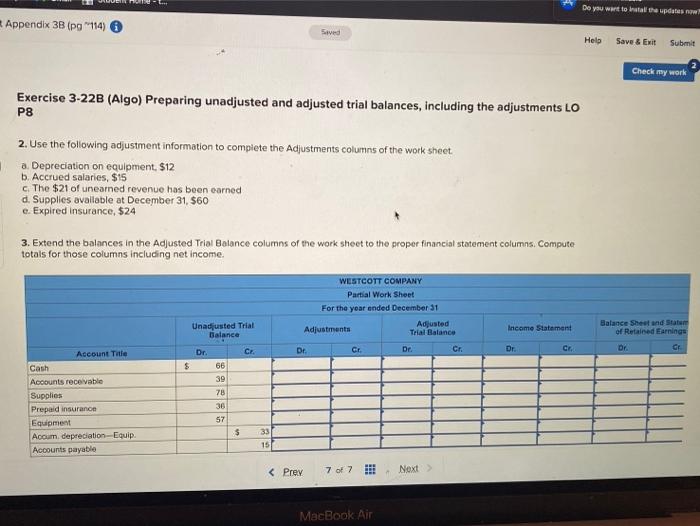The width and height of the screenshot is (700, 526).
Task: Click the Exercise 3-22B heading
Action: tap(298, 105)
